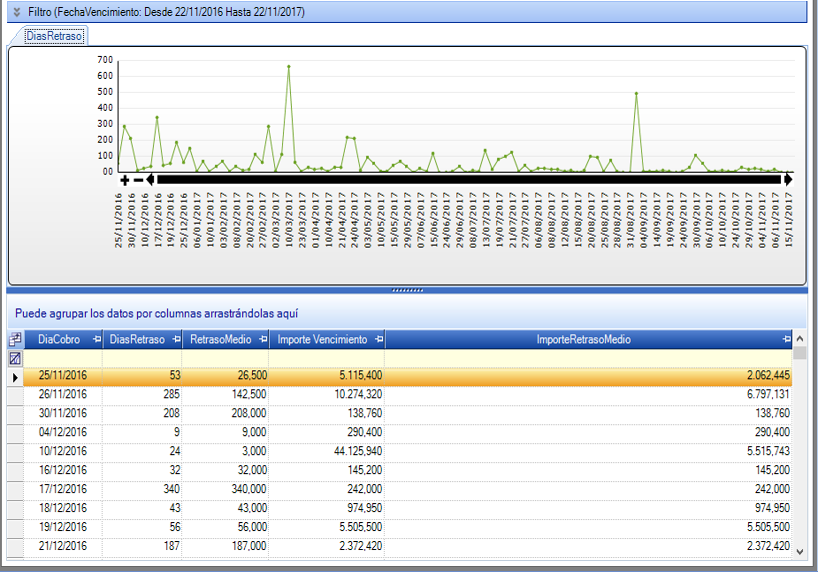This screenshot has height=572, width=818.
Task: Select cell 10/12/2016
Action: click(x=63, y=451)
